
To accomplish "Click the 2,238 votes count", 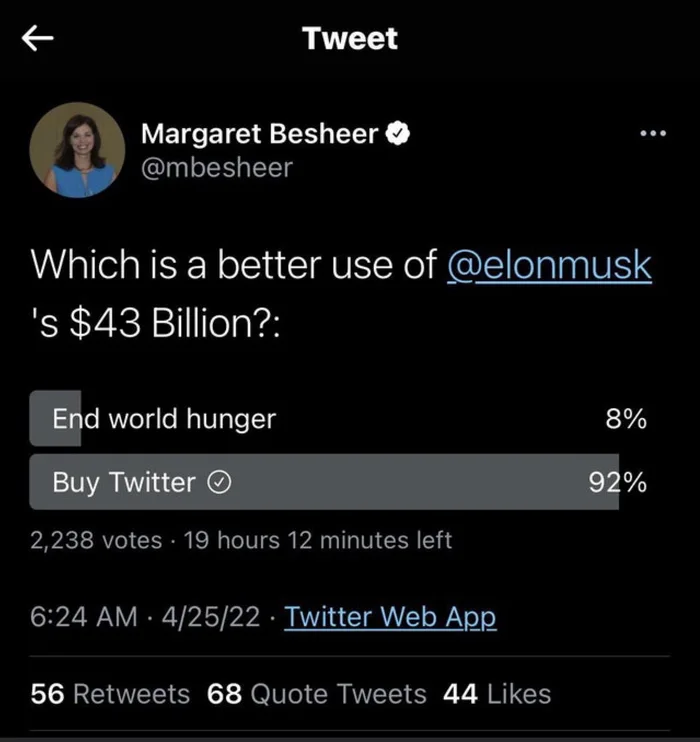I will click(x=96, y=540).
